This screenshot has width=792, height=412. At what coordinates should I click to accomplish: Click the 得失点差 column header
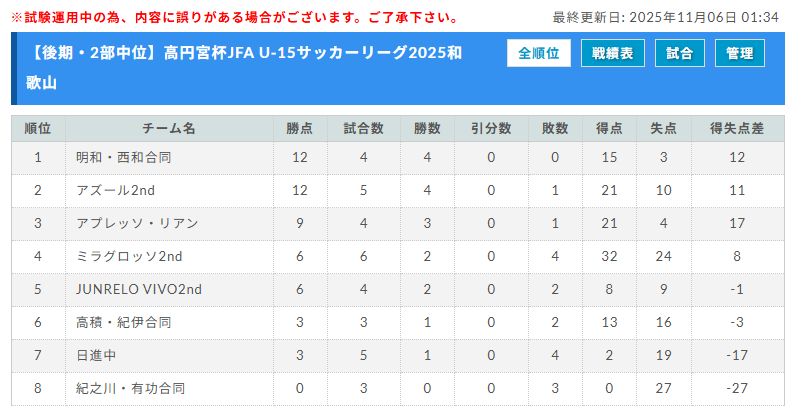[737, 129]
